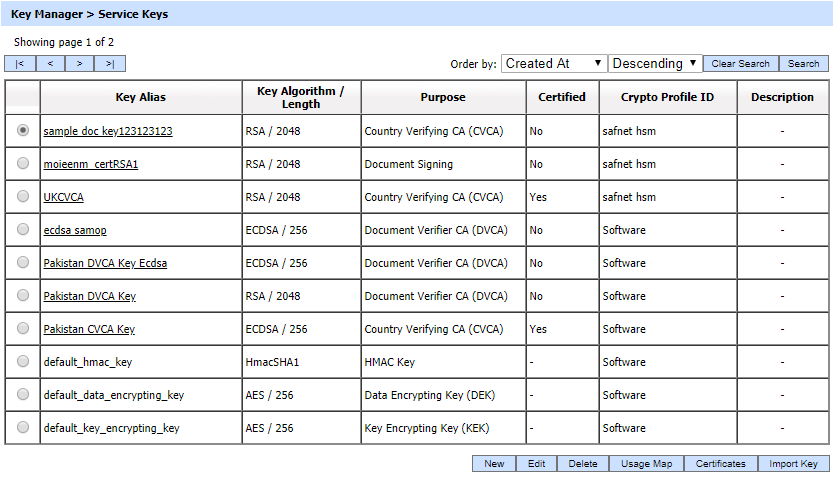Go to the previous page of keys
Image resolution: width=834 pixels, height=478 pixels.
pyautogui.click(x=50, y=64)
